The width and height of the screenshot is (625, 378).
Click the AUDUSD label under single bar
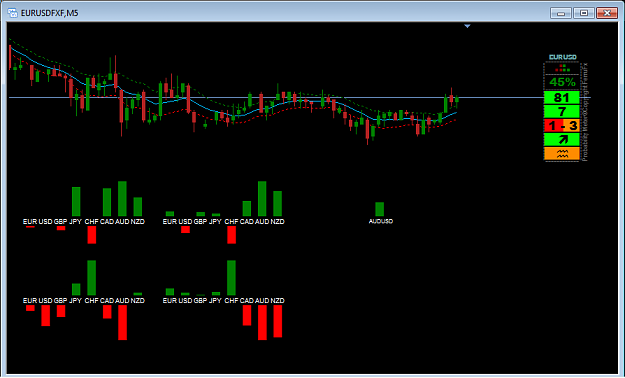(x=381, y=221)
